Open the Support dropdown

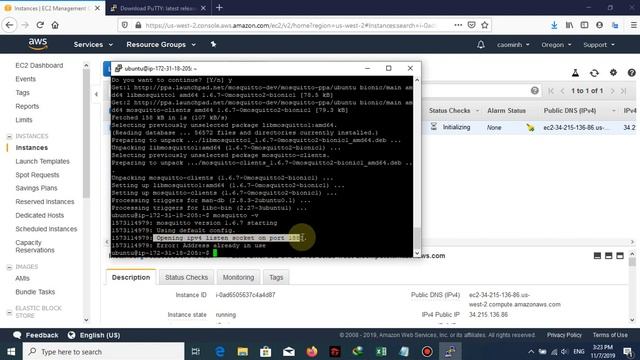(x=599, y=44)
